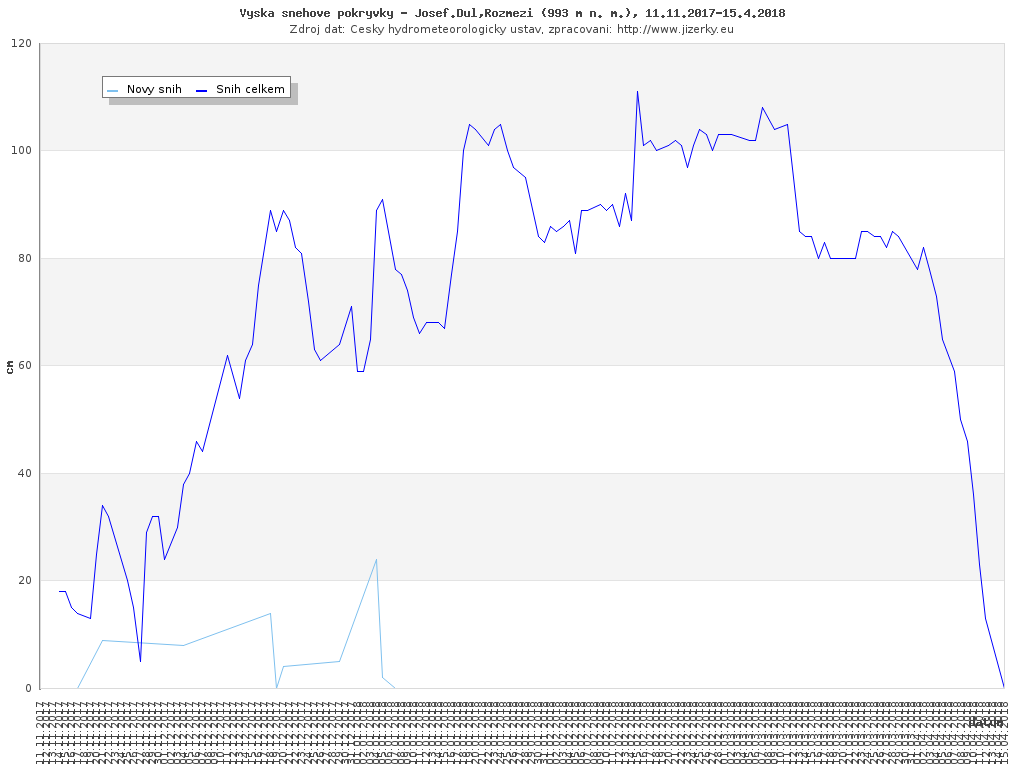Click the 20 y-axis tick label
Viewport: 1024px width, 768px height.
(24, 581)
